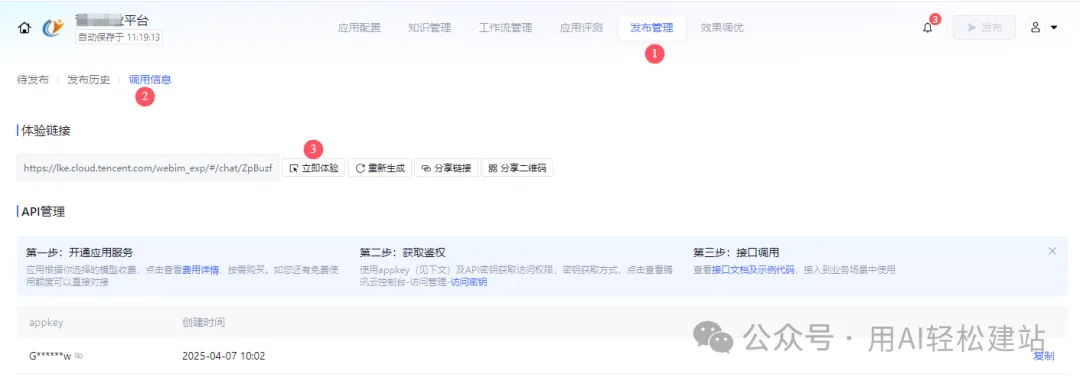Click the 分享链接 button
1080x381 pixels.
pyautogui.click(x=446, y=167)
